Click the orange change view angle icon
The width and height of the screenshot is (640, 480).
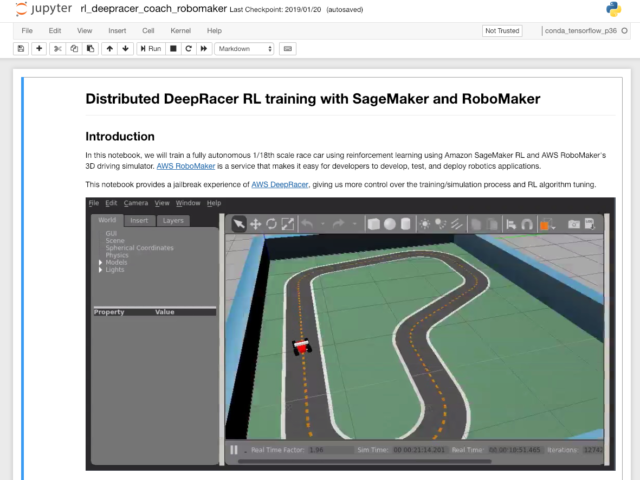(x=545, y=224)
